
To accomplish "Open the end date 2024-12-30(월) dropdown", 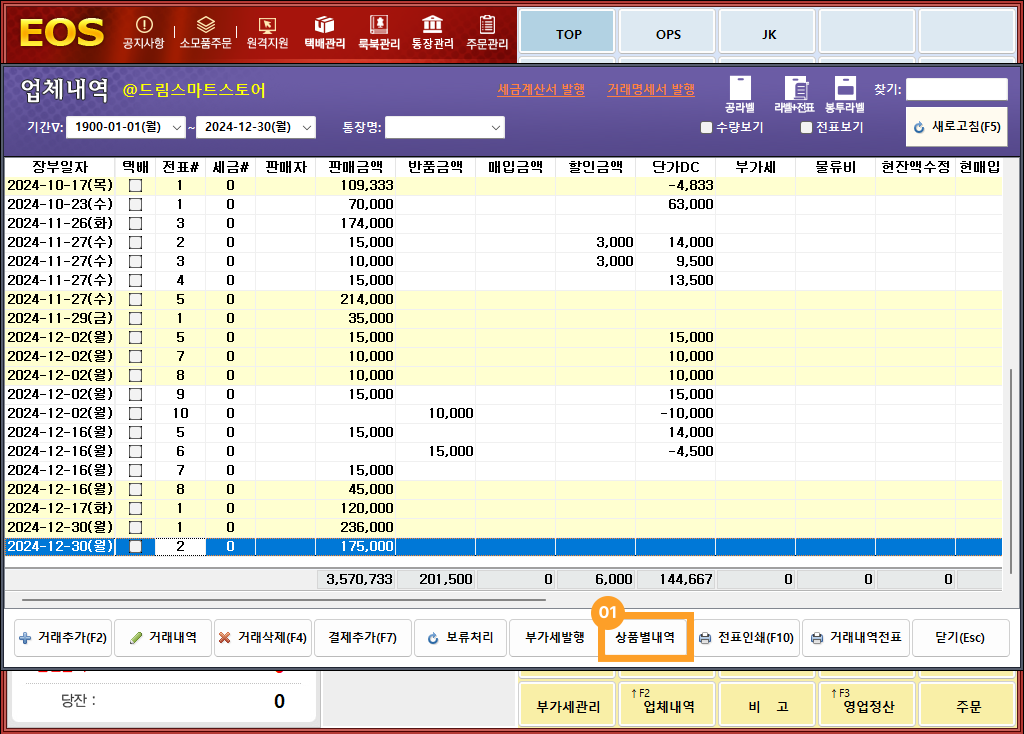I will 306,127.
